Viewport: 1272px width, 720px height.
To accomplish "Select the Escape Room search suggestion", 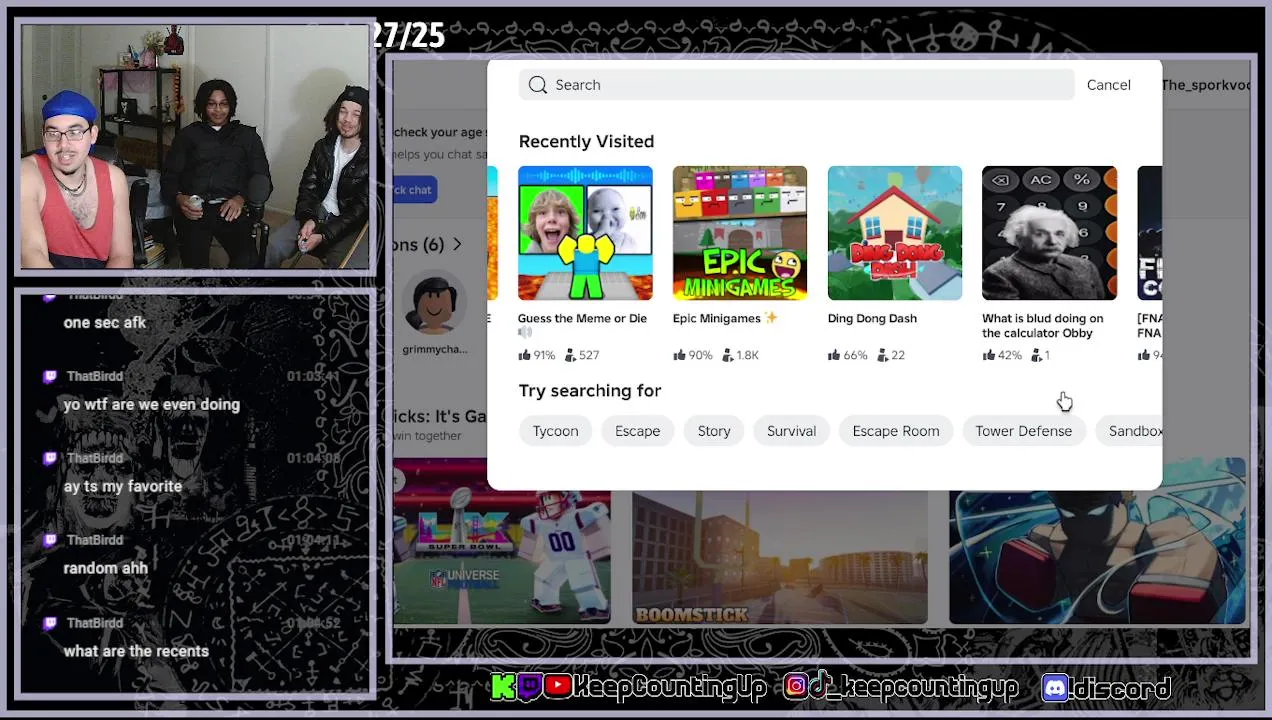I will pyautogui.click(x=896, y=431).
